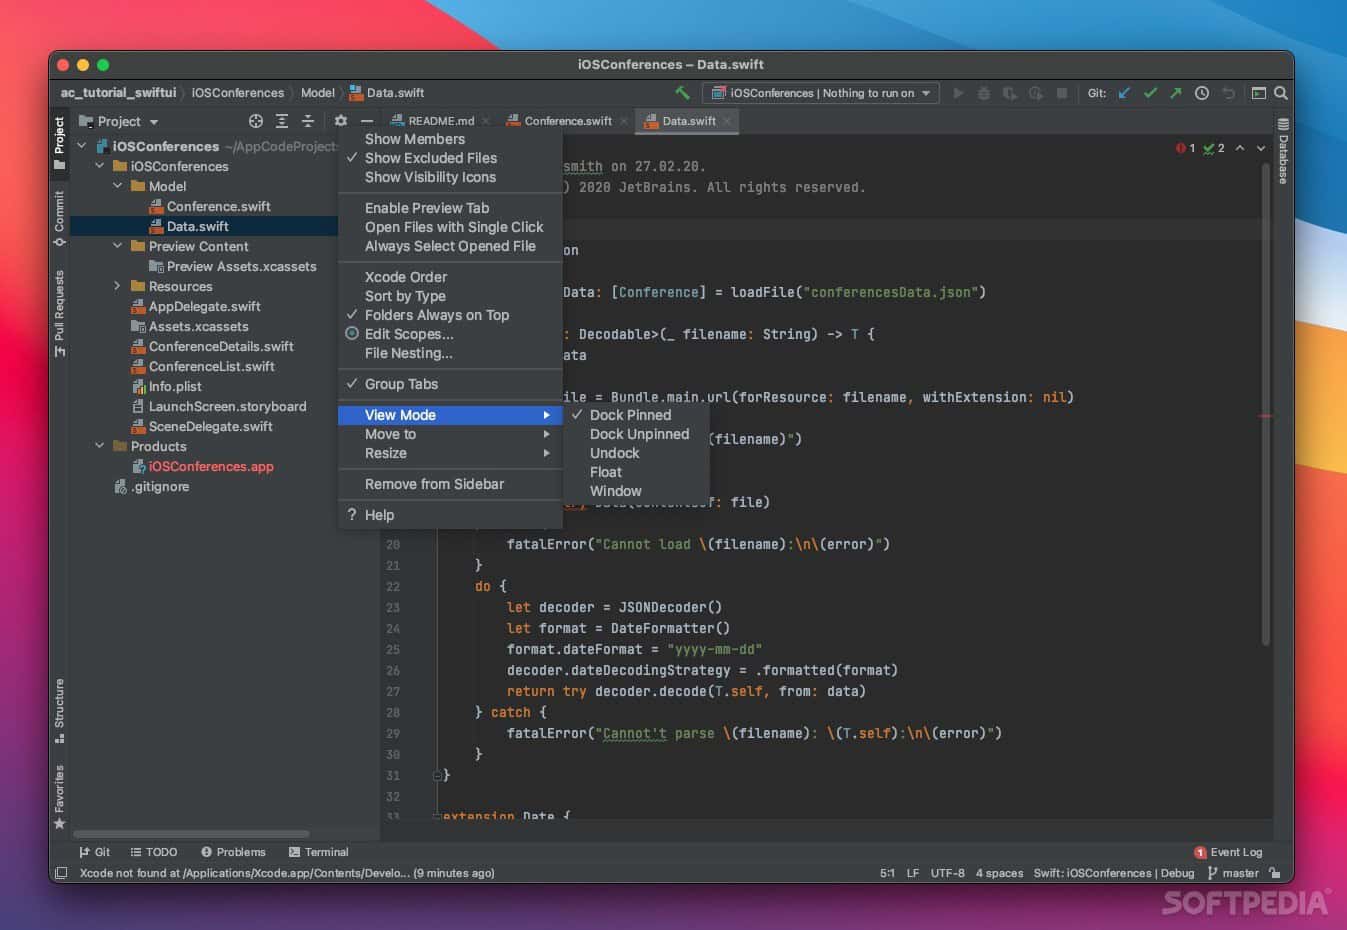This screenshot has width=1347, height=930.
Task: Click the UTF-8 encoding status
Action: (948, 873)
